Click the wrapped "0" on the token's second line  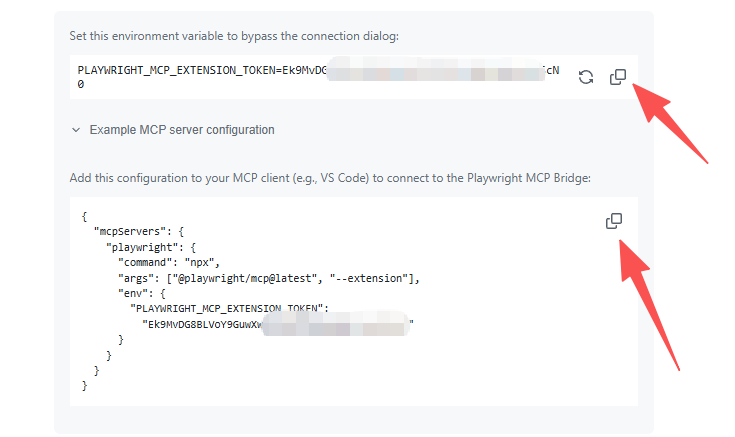(x=81, y=85)
